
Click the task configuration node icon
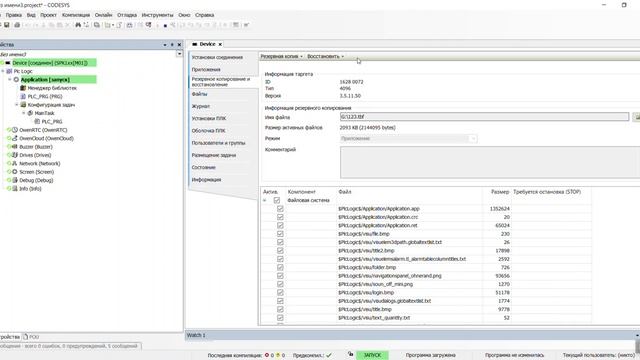23,105
